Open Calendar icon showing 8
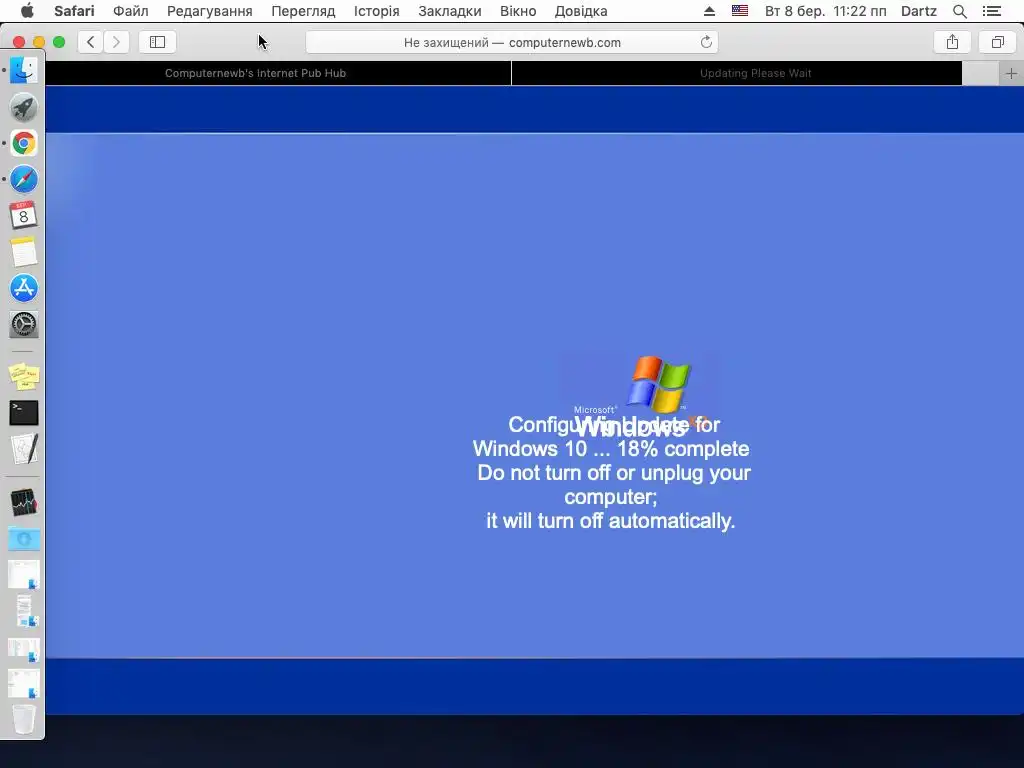 click(24, 215)
